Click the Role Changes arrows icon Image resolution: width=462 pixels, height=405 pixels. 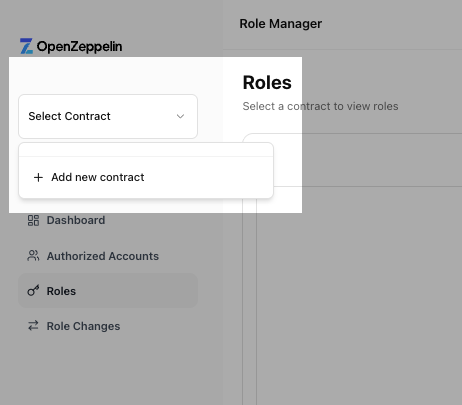coord(33,325)
